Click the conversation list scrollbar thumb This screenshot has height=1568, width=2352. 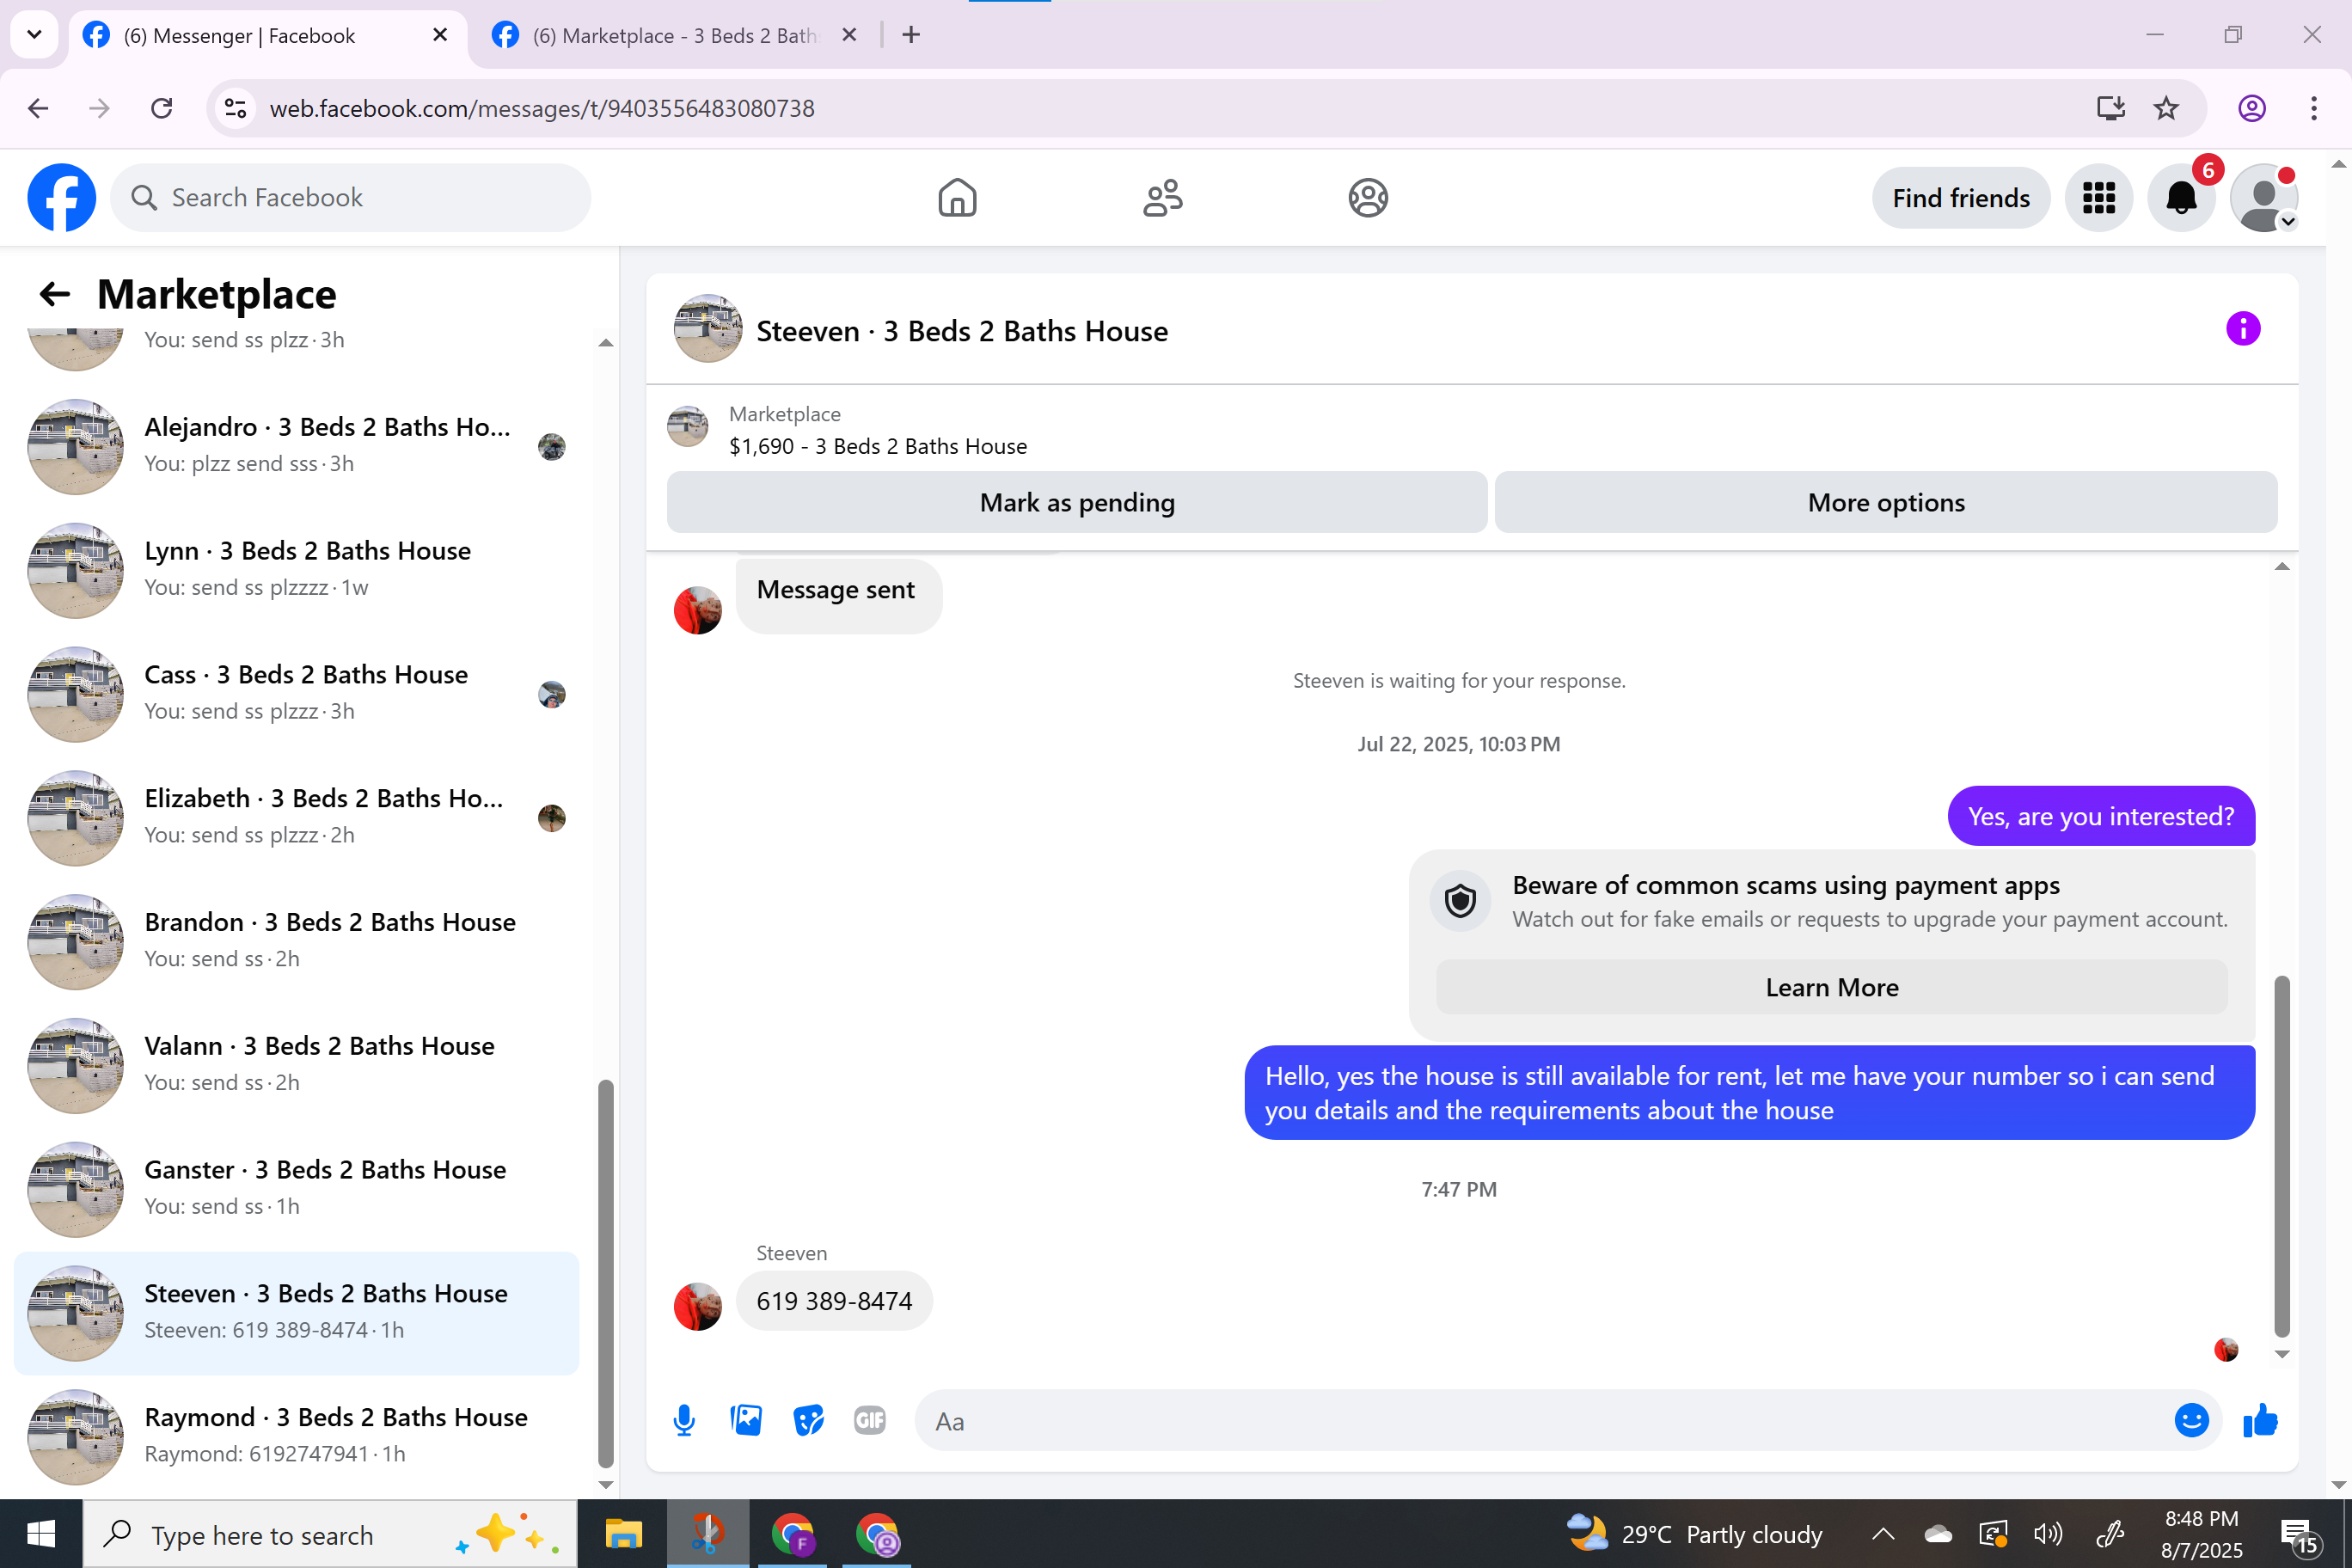tap(606, 1272)
